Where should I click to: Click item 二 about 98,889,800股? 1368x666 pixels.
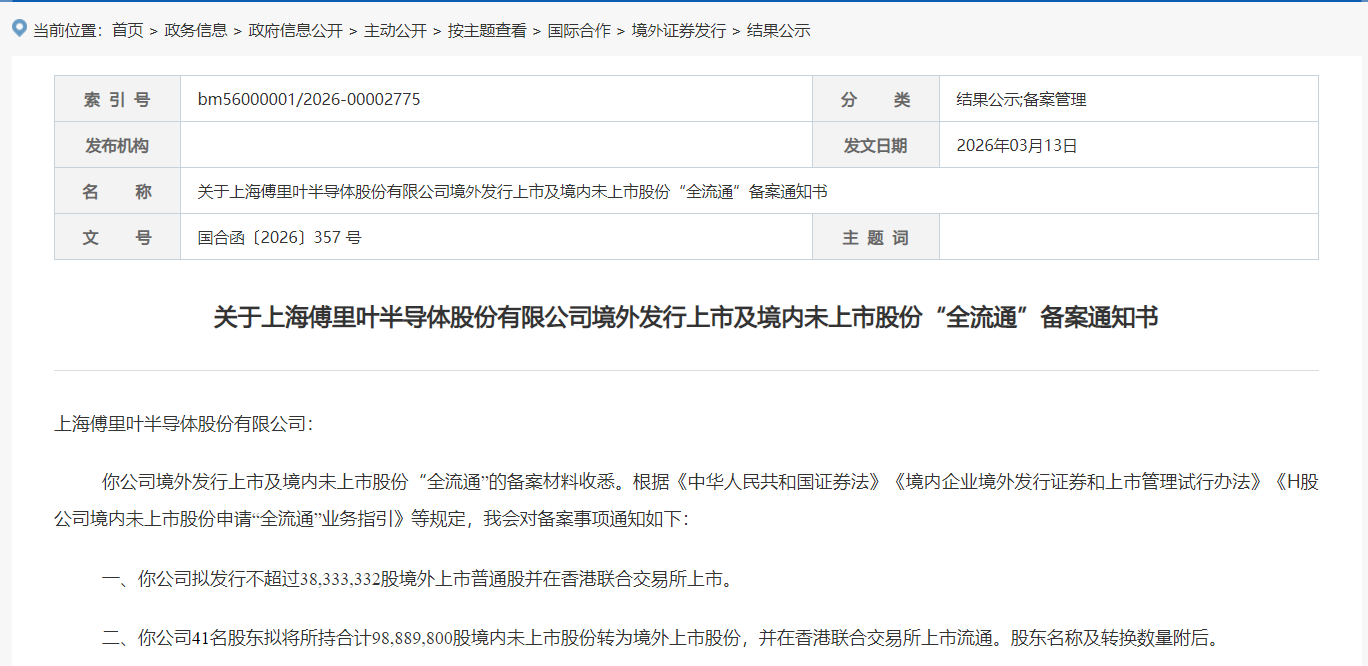(660, 637)
